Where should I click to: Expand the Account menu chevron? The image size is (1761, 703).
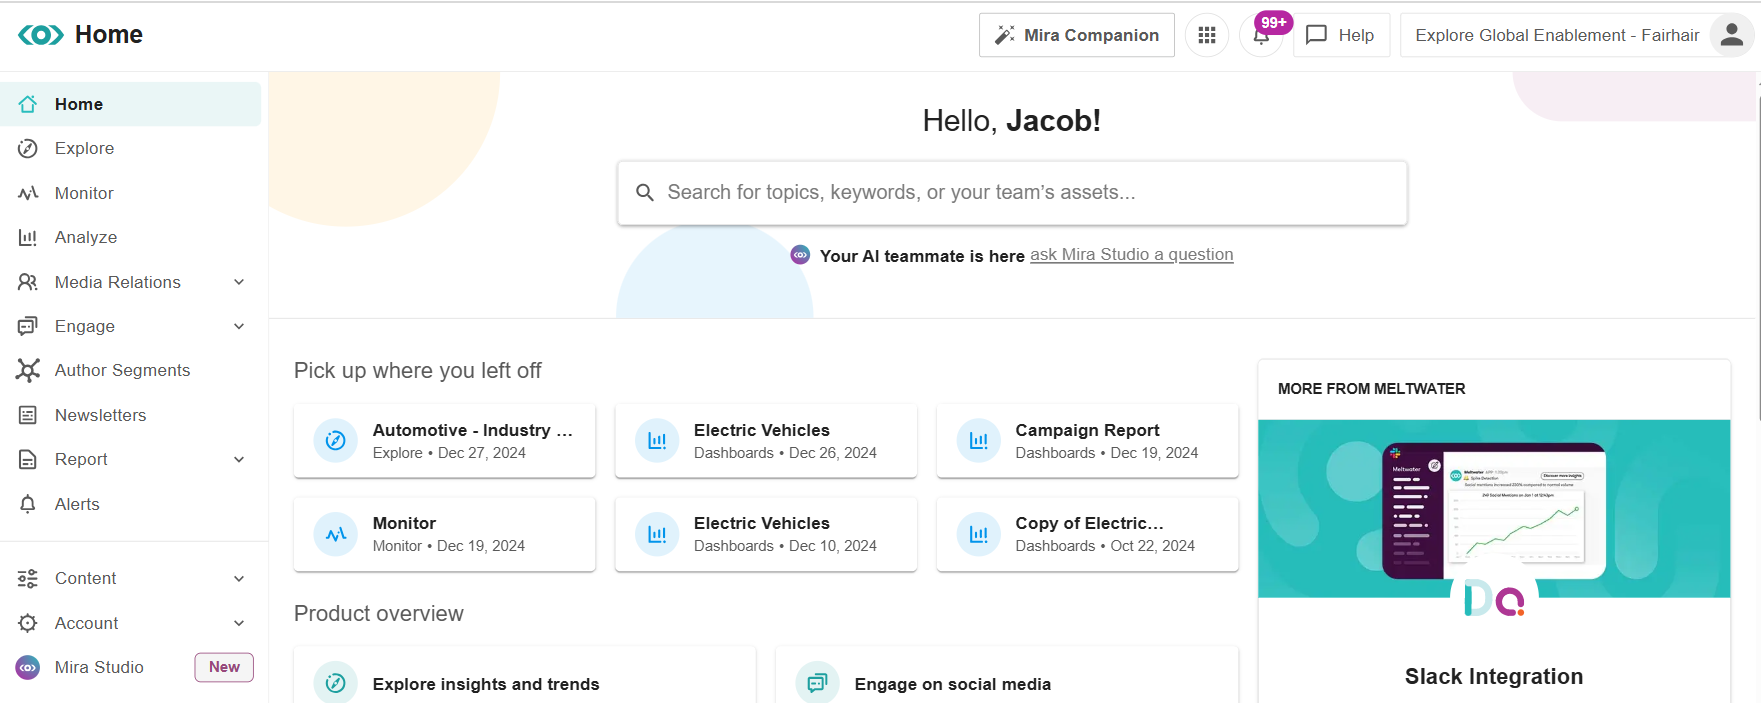[x=239, y=623]
